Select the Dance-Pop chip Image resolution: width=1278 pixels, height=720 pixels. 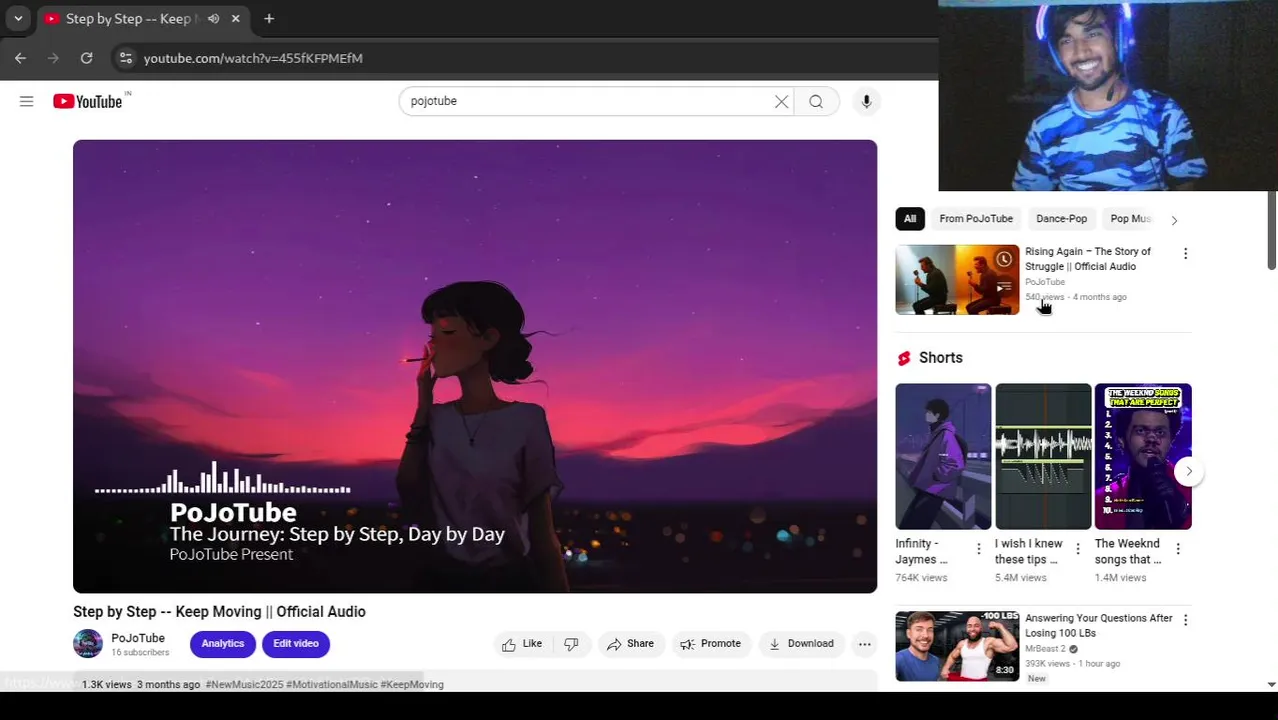1061,219
